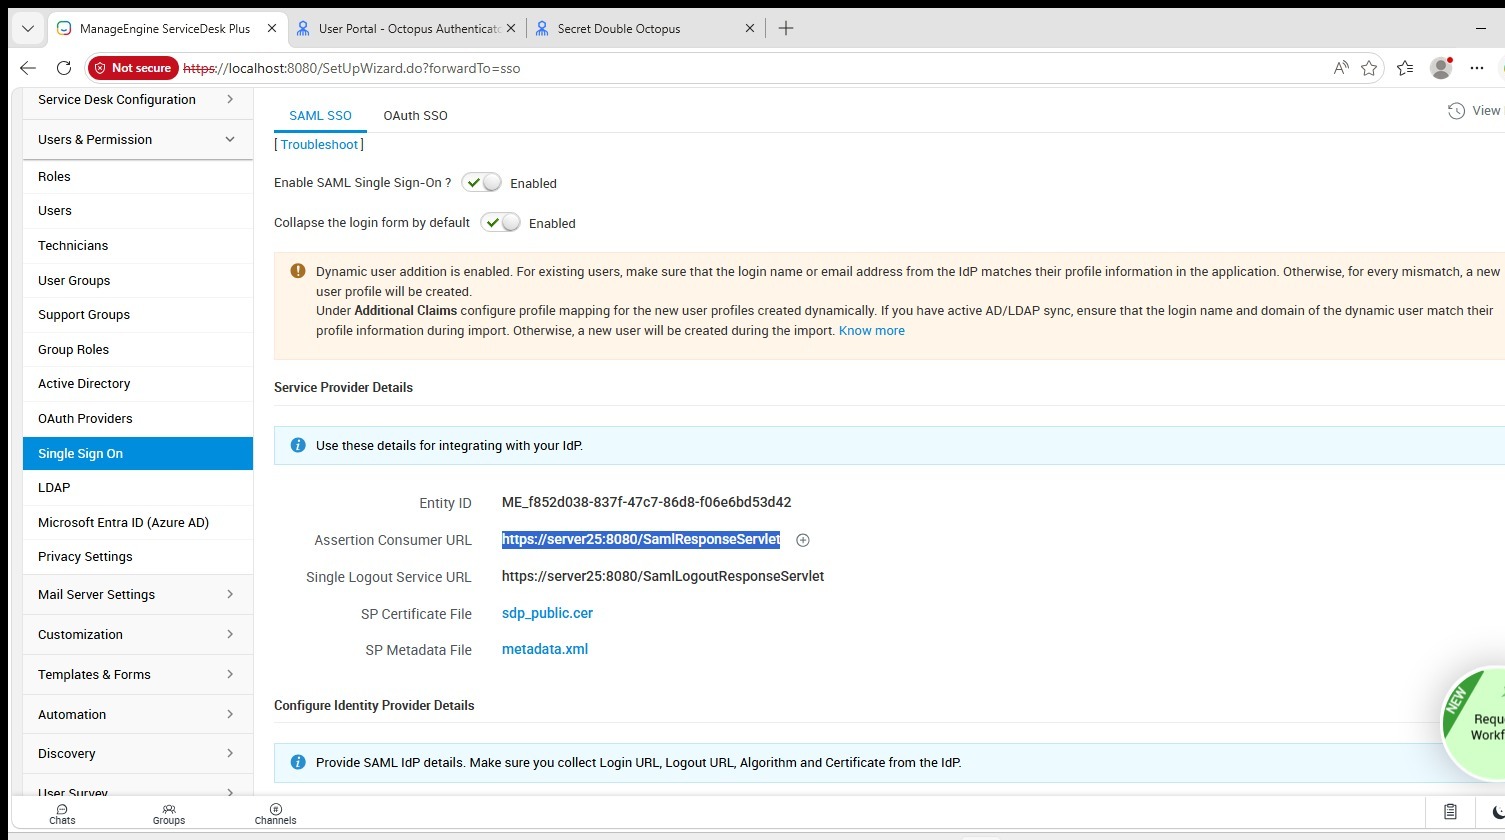Click the Entity ID value text

(646, 502)
